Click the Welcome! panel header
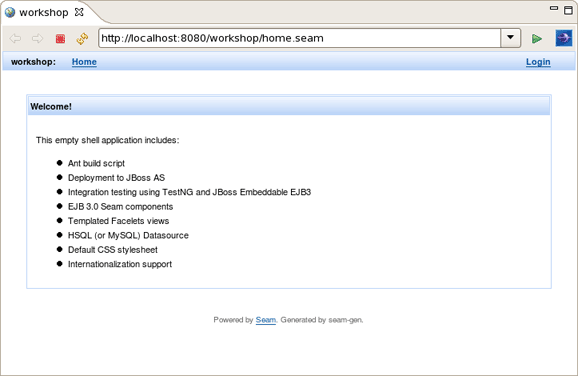The width and height of the screenshot is (578, 376). pyautogui.click(x=289, y=107)
